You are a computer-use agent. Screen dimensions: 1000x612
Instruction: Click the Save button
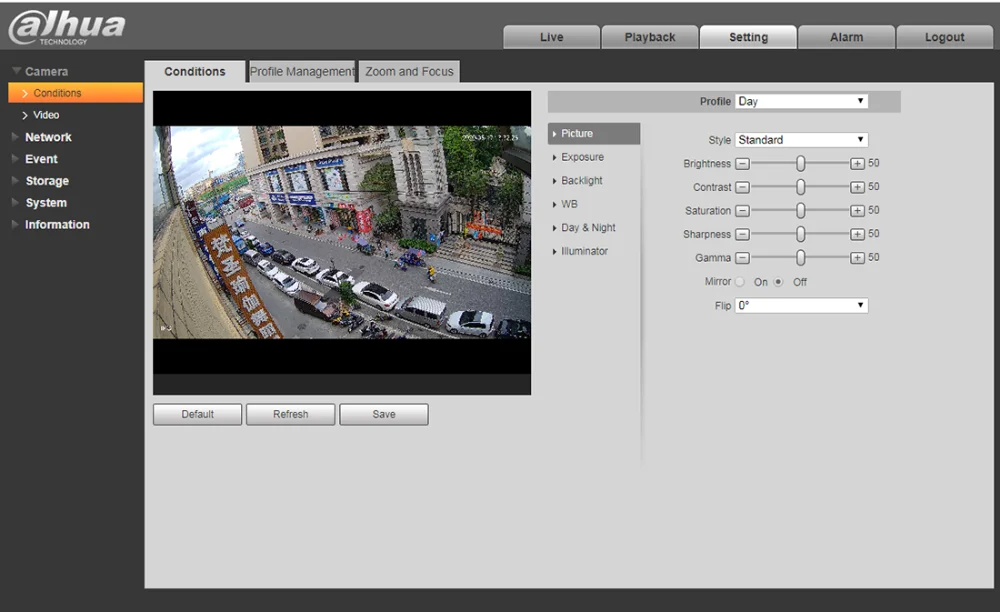384,414
